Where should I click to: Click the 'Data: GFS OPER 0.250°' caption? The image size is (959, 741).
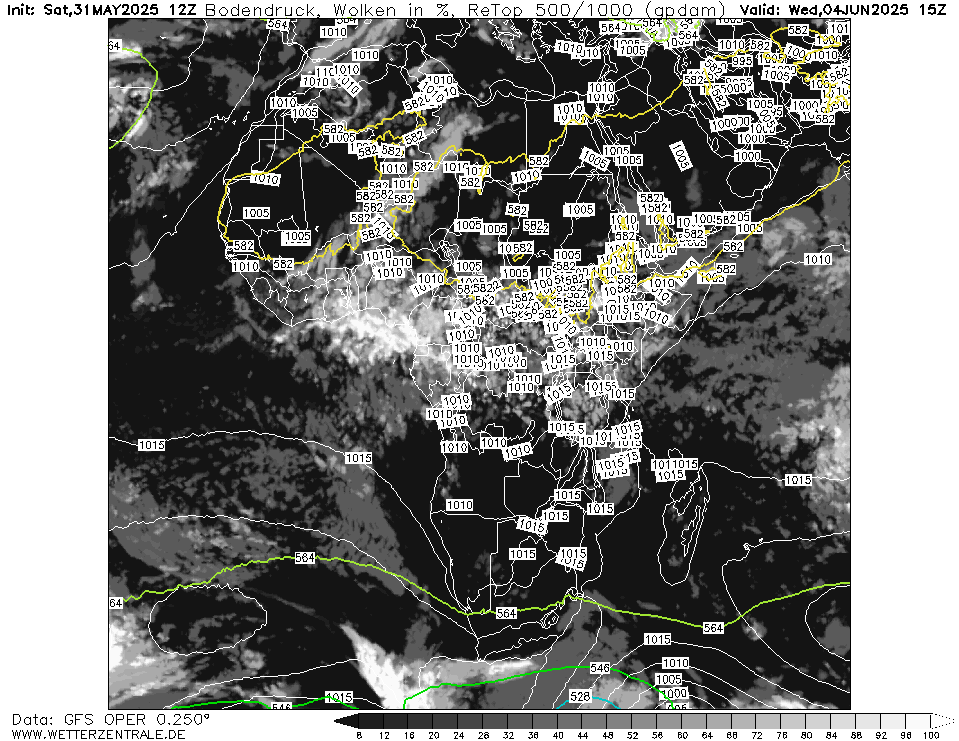pyautogui.click(x=111, y=720)
